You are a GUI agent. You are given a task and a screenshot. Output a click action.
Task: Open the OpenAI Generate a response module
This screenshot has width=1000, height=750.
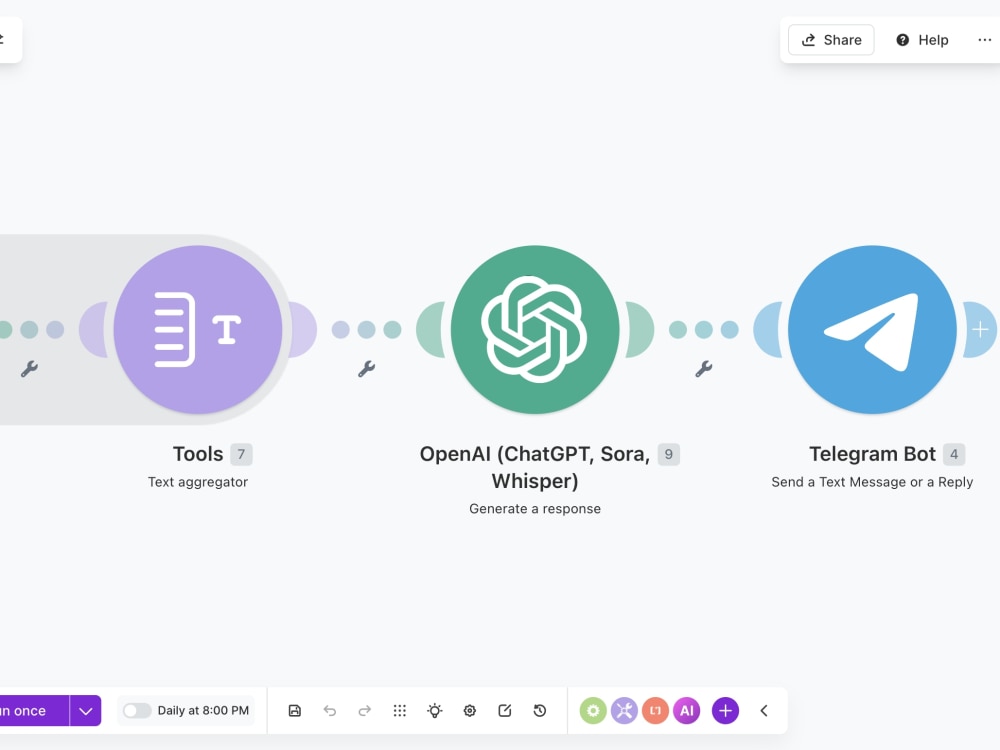(x=534, y=330)
